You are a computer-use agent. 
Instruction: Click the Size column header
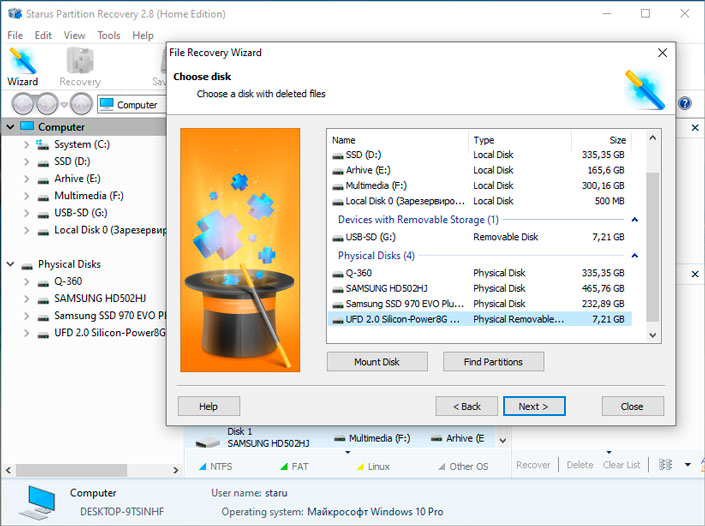click(601, 140)
